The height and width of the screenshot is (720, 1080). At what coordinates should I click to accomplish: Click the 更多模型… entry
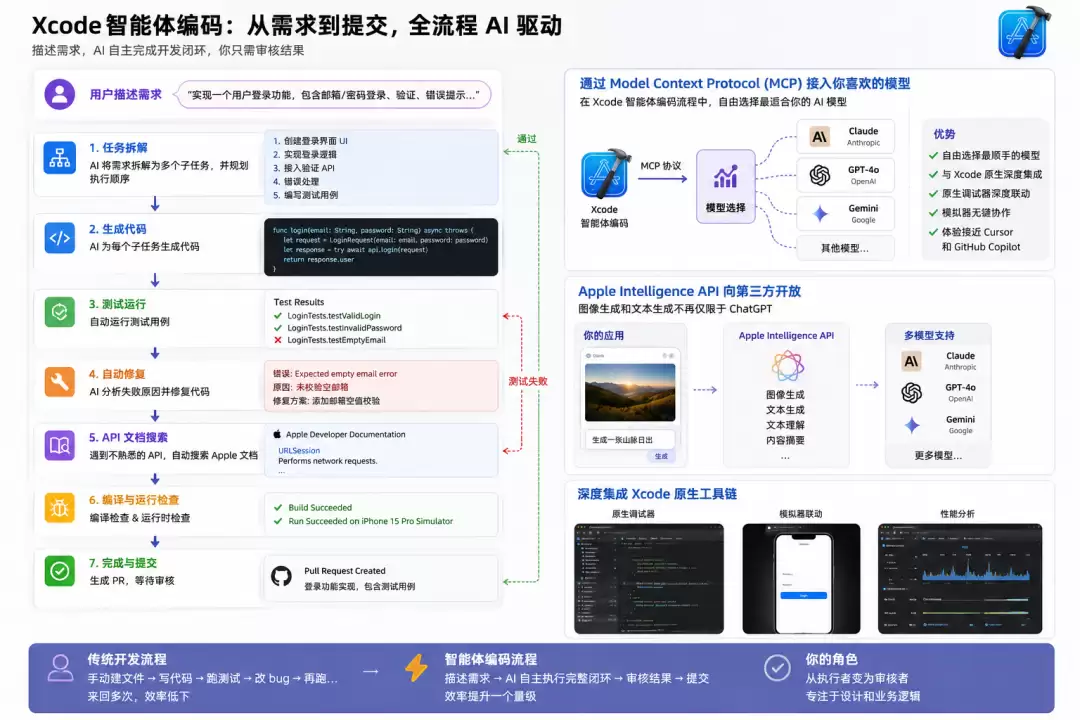(x=938, y=455)
